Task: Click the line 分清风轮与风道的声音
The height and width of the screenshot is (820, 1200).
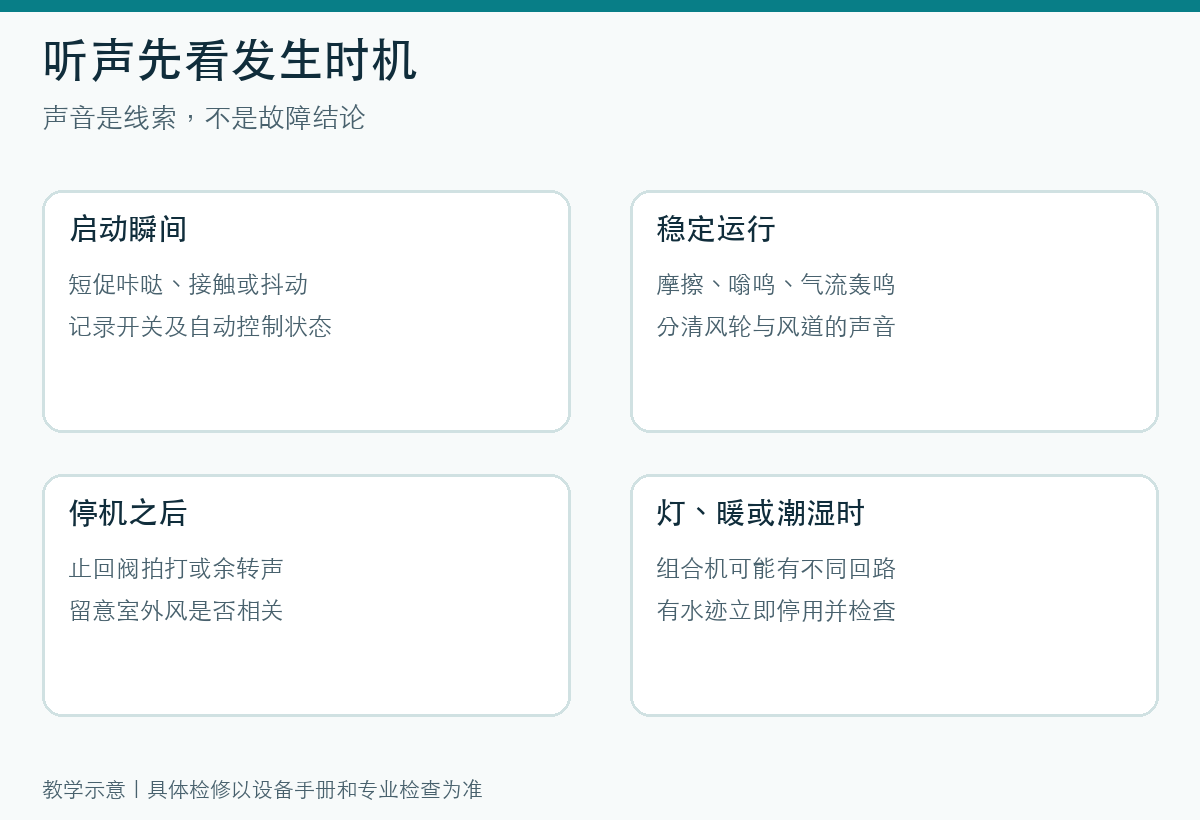Action: point(776,327)
